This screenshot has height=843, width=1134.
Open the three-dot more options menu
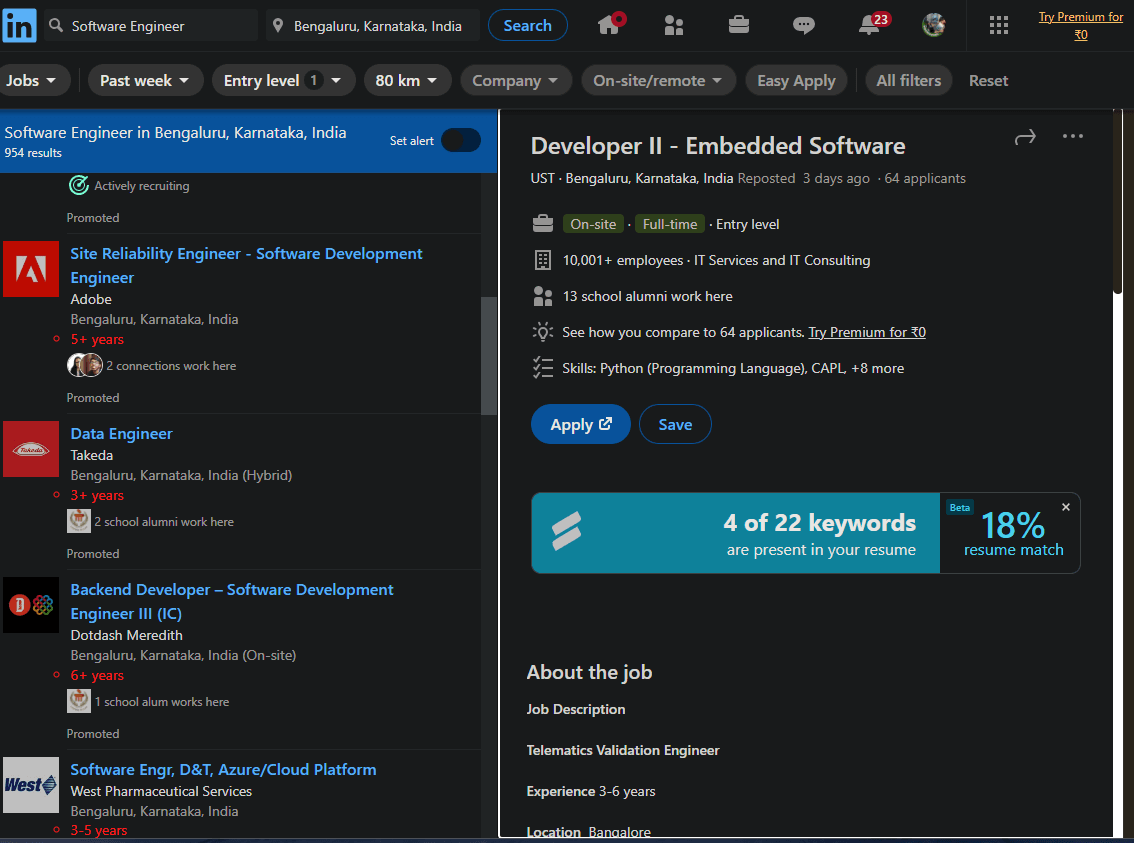coord(1073,137)
